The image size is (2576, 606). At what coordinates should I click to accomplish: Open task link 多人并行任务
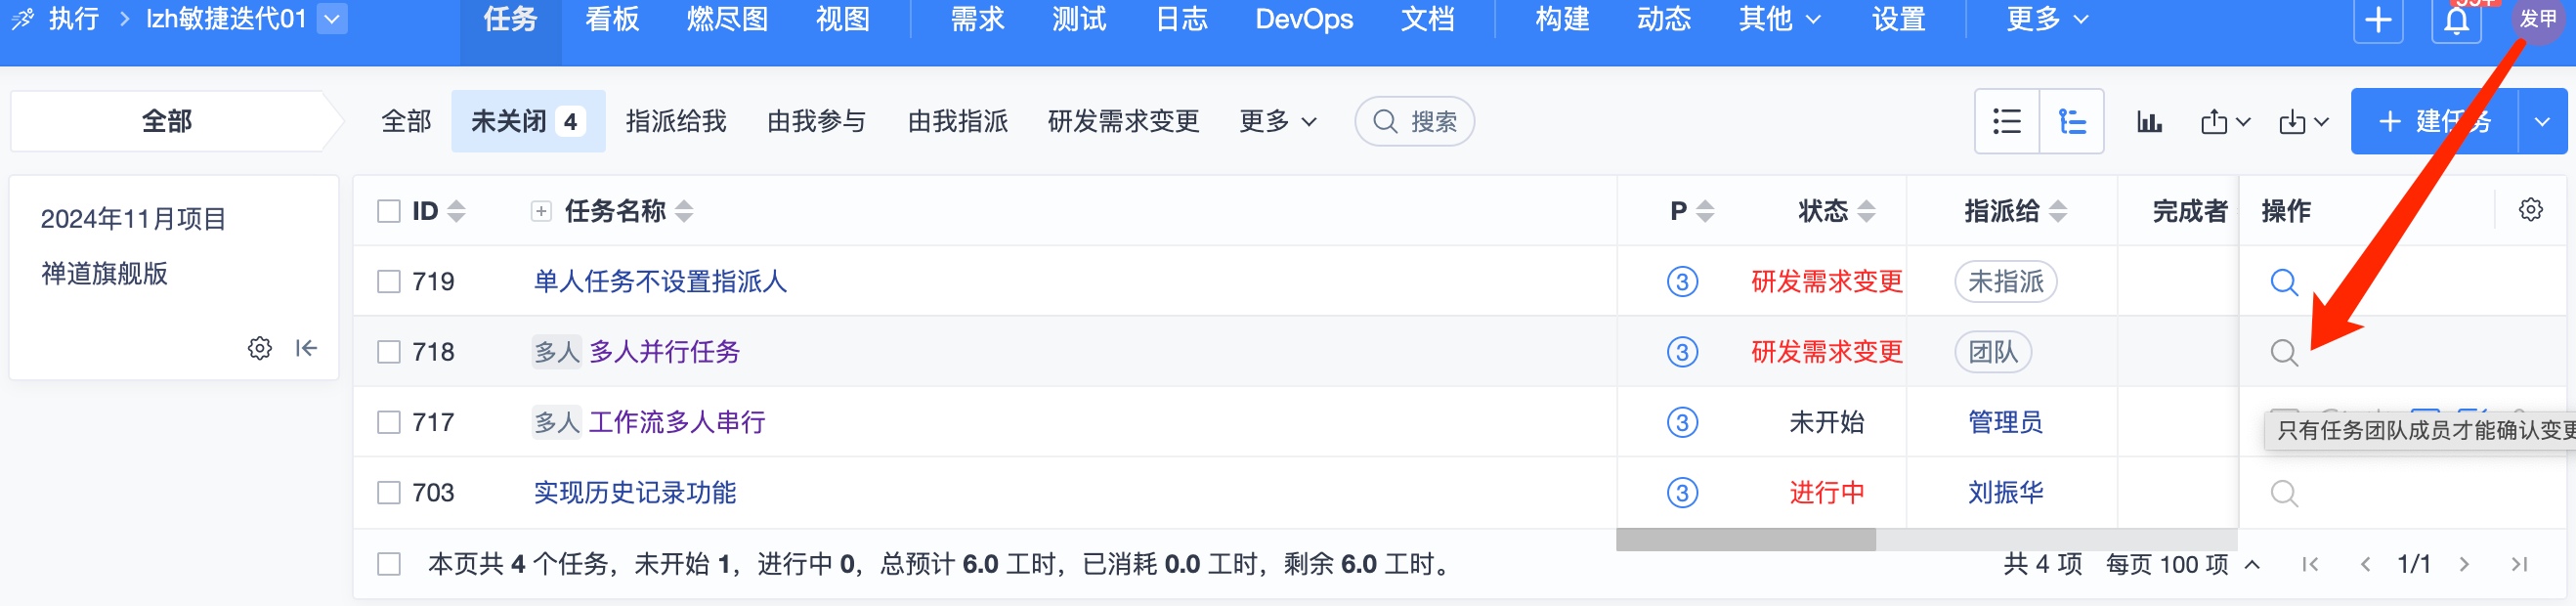pos(664,352)
